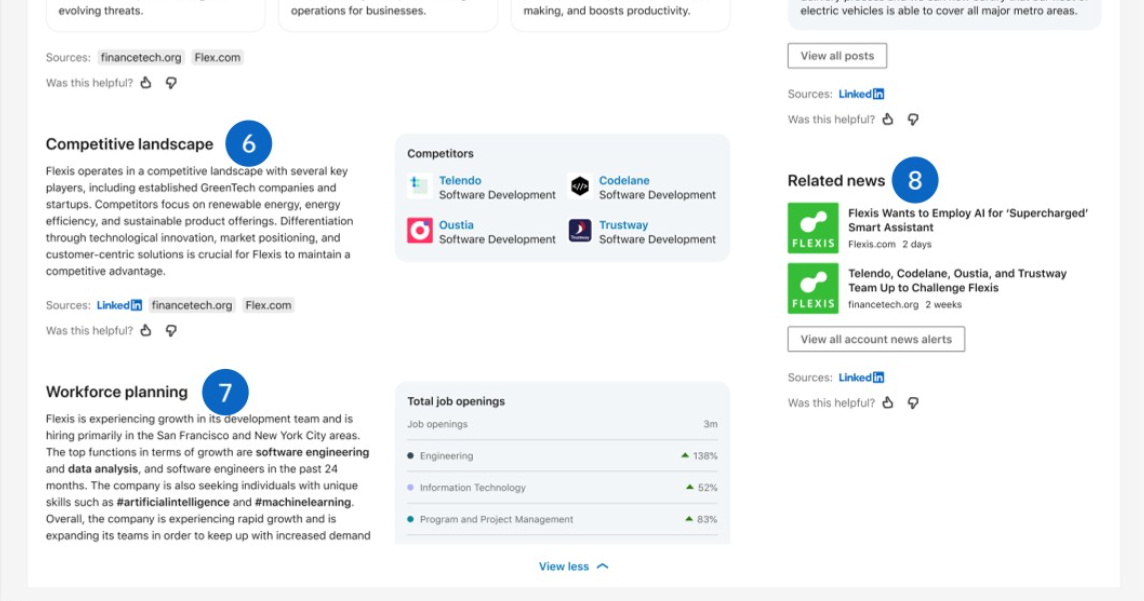Select Program and Project Management row

pos(562,519)
